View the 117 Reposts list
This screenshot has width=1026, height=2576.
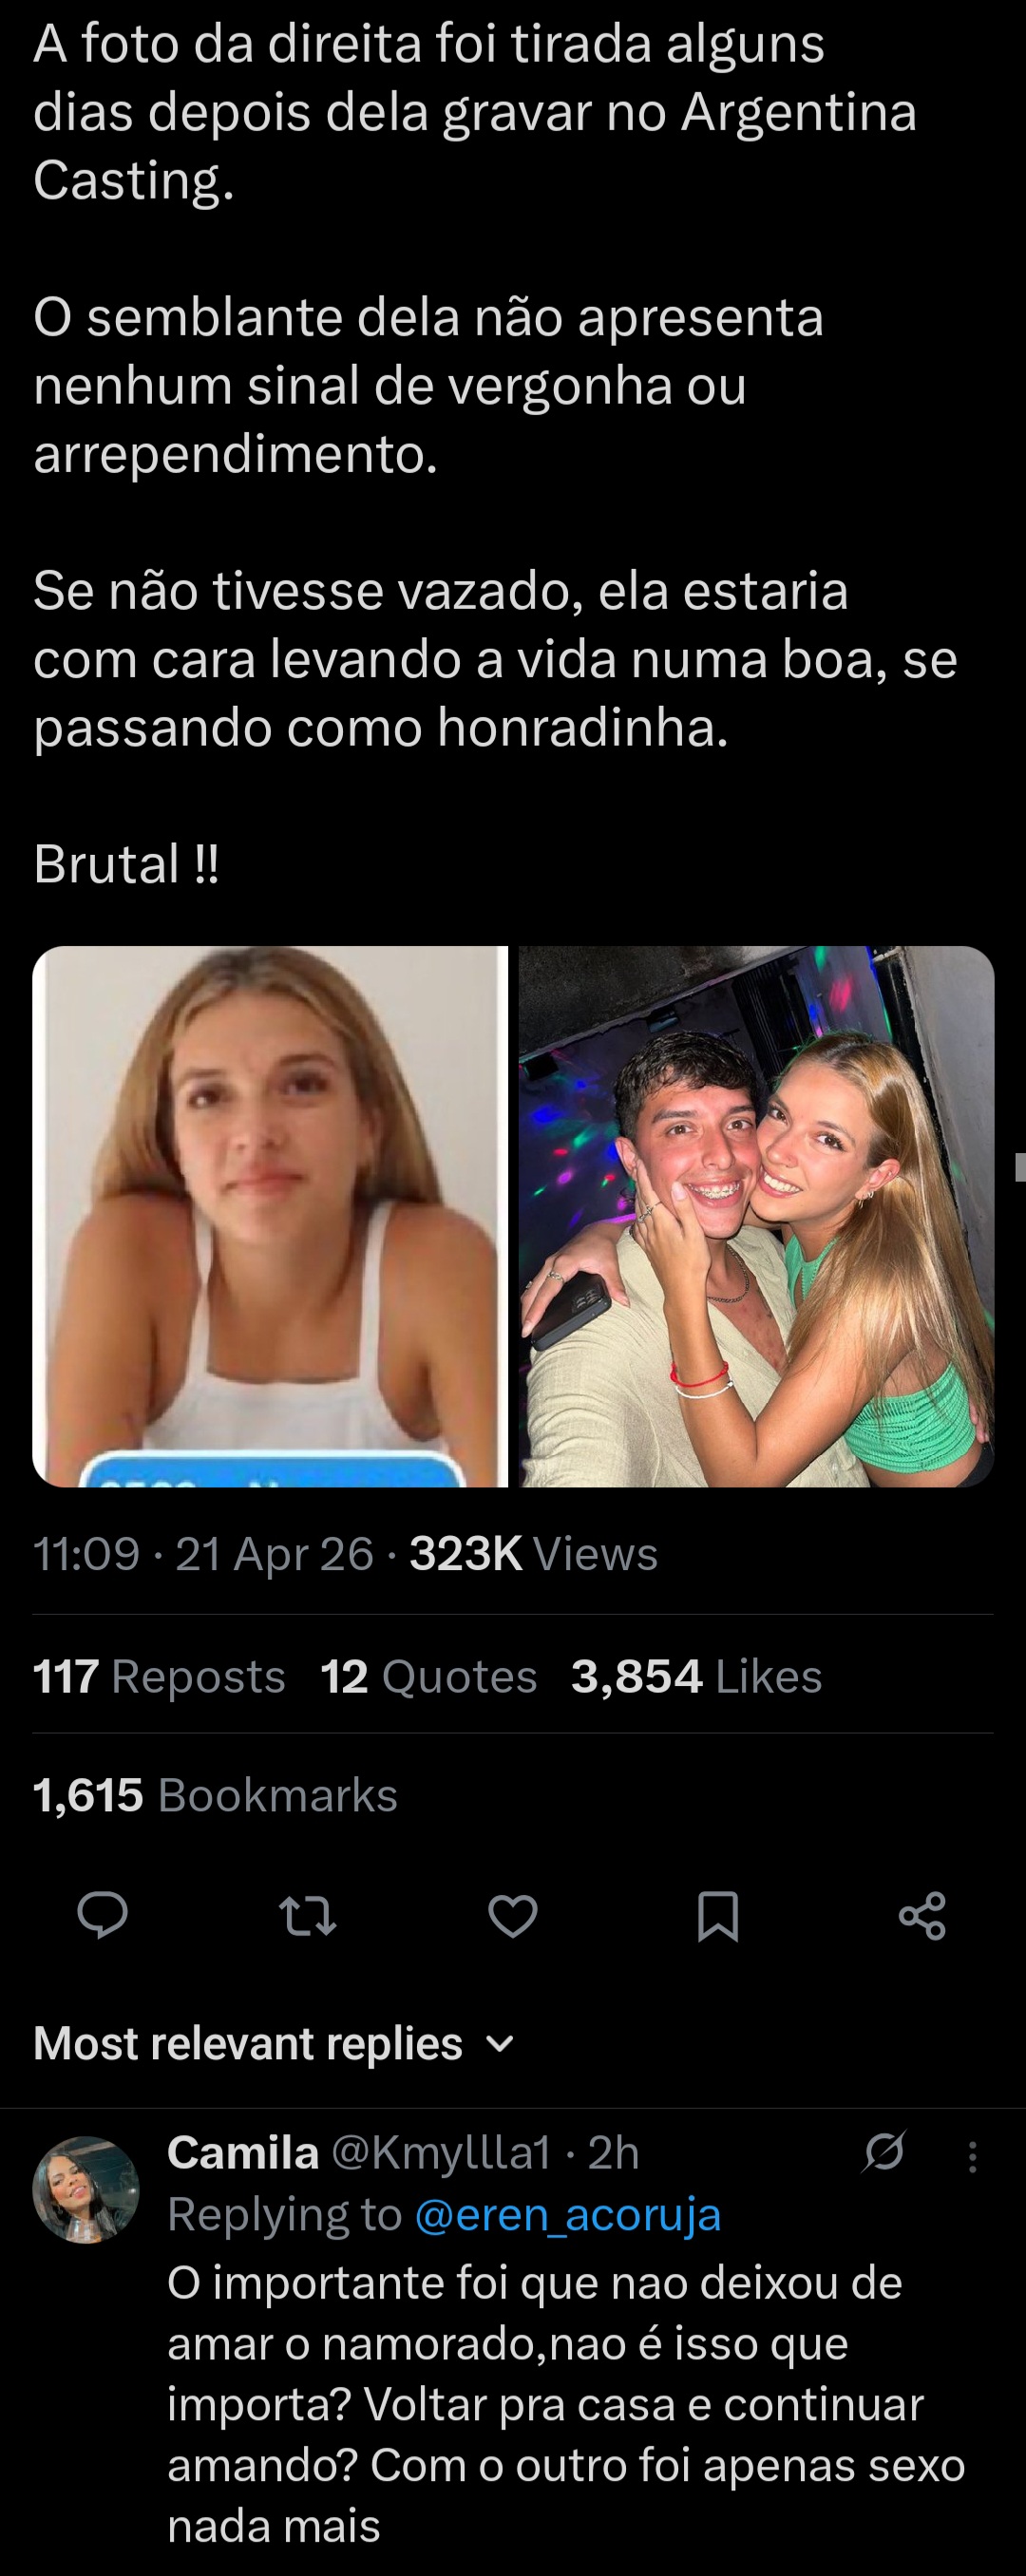tap(159, 1677)
